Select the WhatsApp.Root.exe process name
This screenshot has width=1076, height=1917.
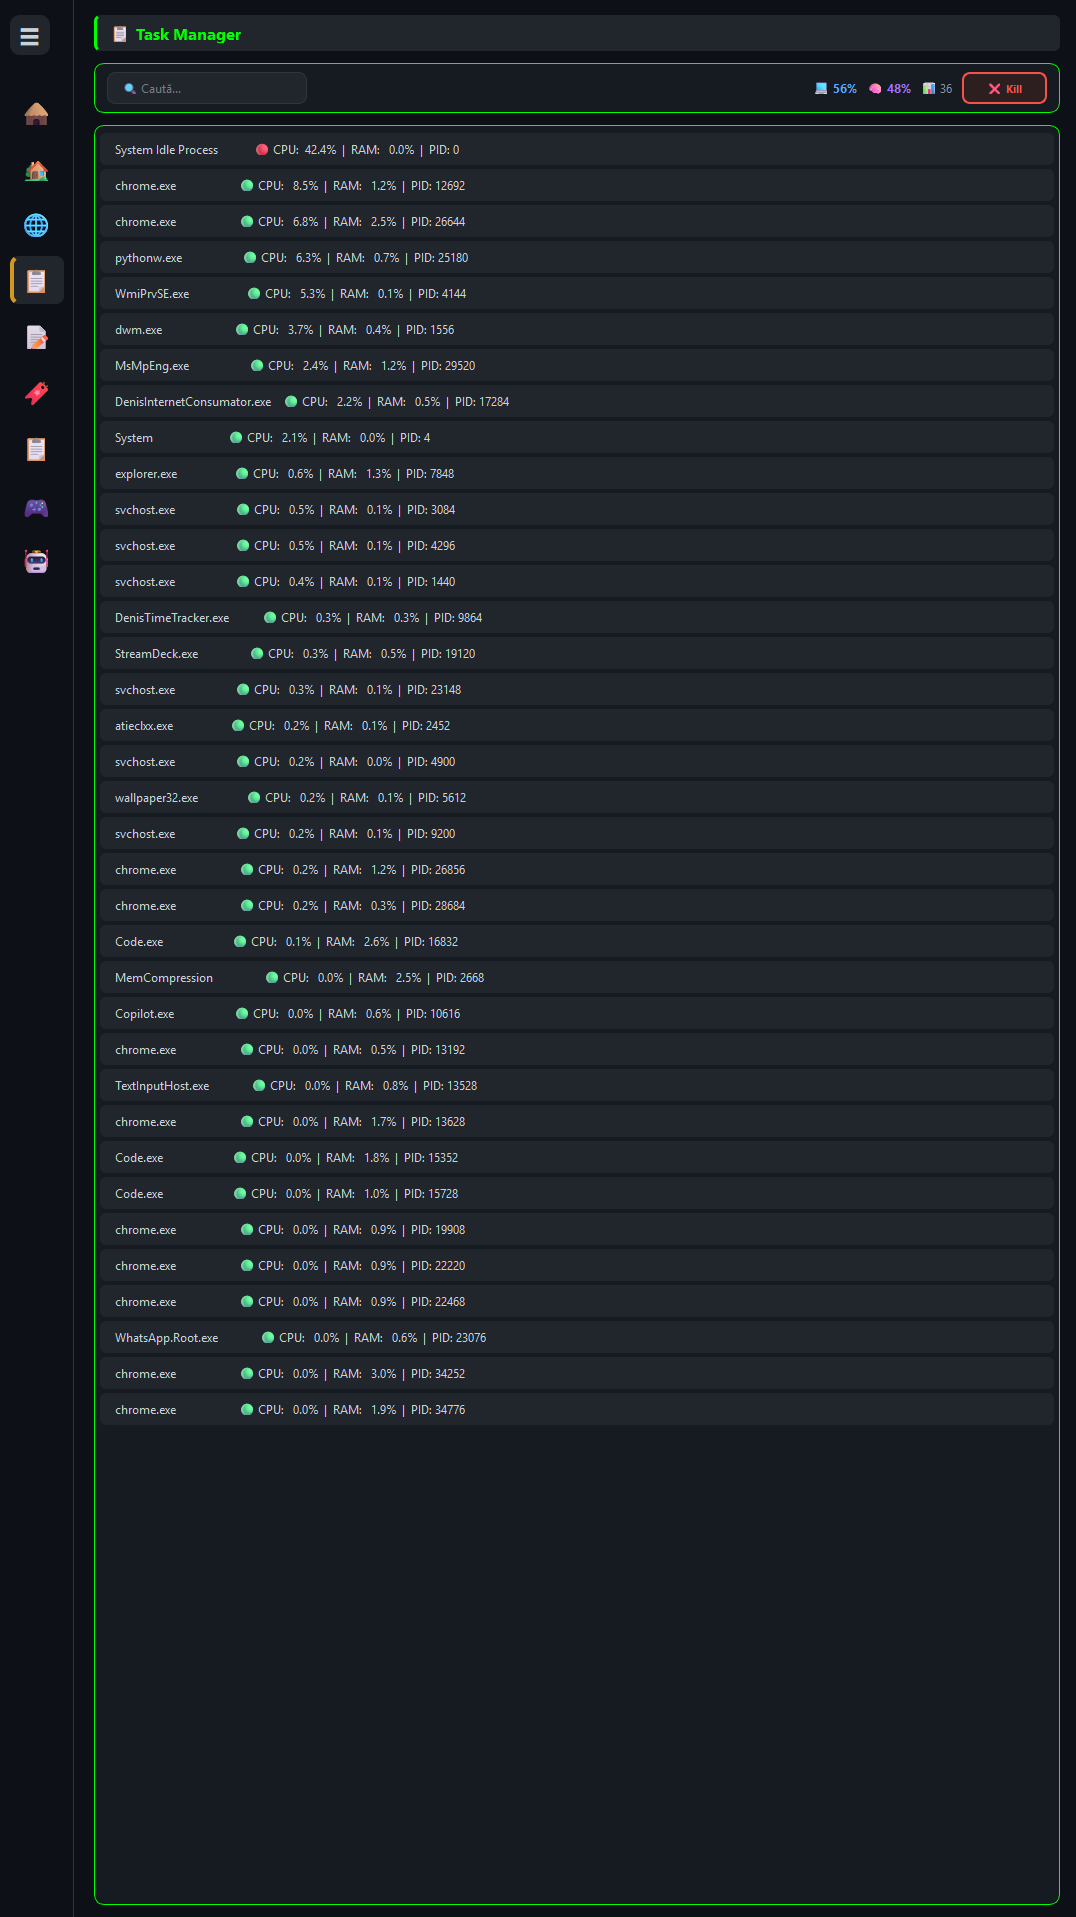[167, 1338]
